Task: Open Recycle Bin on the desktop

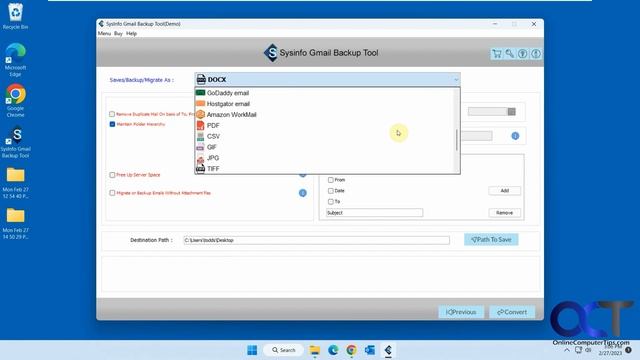Action: coord(16,16)
